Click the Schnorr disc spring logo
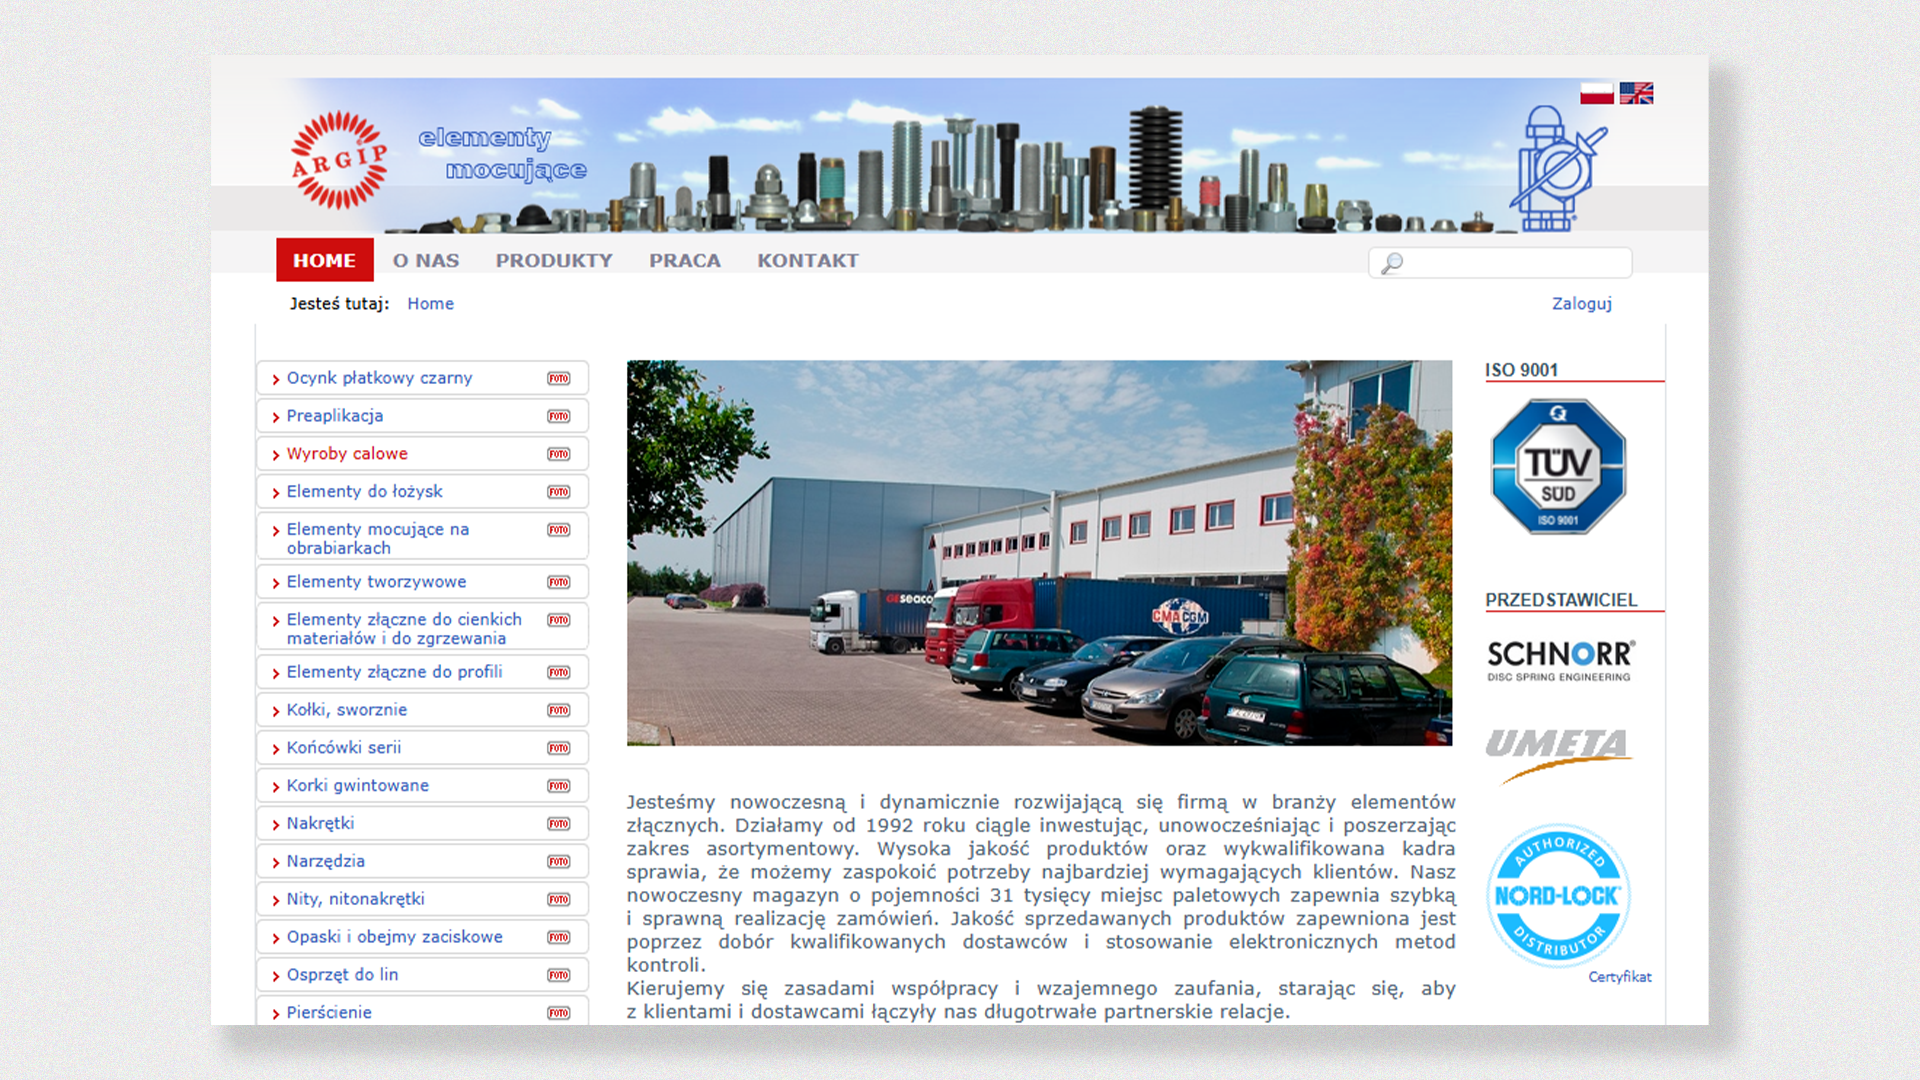This screenshot has height=1080, width=1920. point(1560,660)
